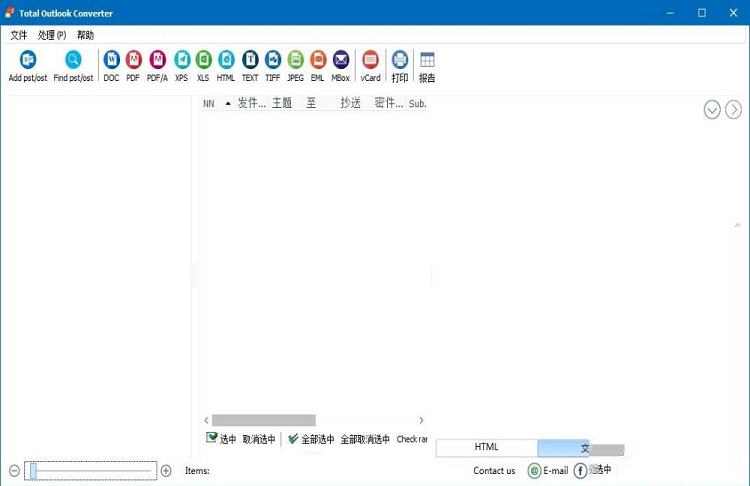The image size is (750, 486).
Task: Click the Add pst/ost icon
Action: (x=28, y=60)
